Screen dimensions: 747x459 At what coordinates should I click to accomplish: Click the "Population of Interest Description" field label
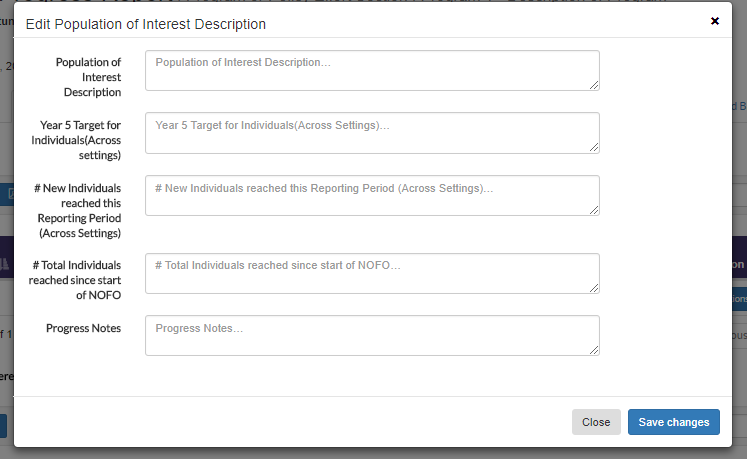89,77
